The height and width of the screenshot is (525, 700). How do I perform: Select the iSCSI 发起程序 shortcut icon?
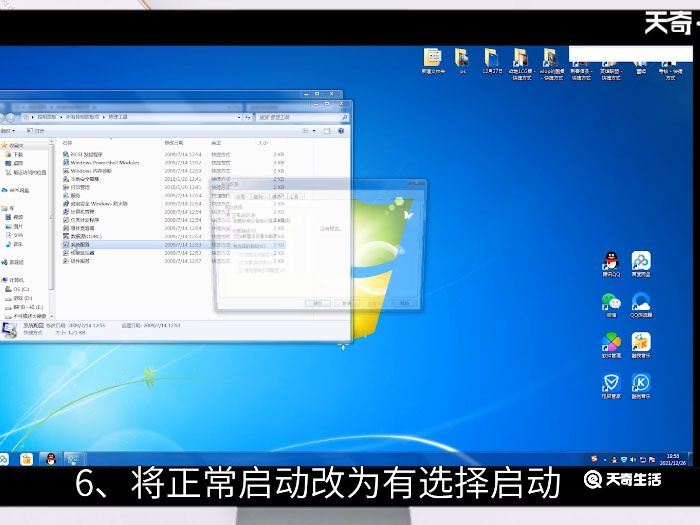[66, 154]
